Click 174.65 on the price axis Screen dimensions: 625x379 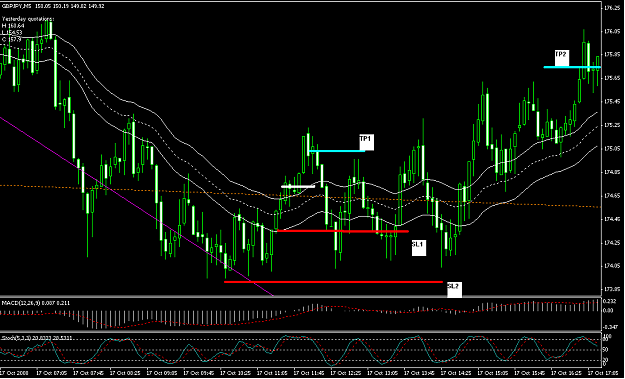click(x=611, y=196)
